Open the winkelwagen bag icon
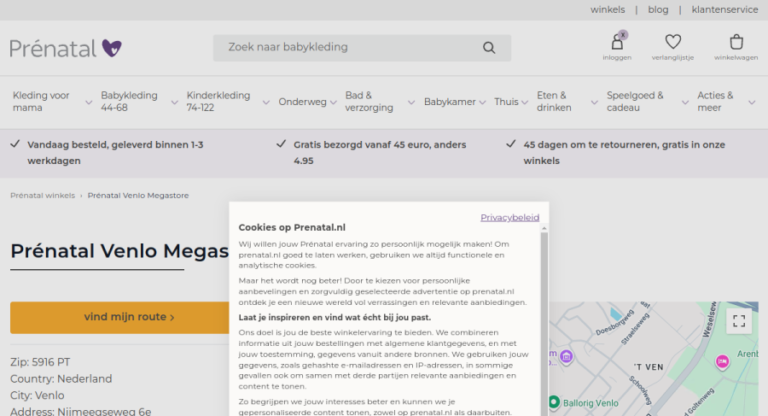 click(736, 42)
